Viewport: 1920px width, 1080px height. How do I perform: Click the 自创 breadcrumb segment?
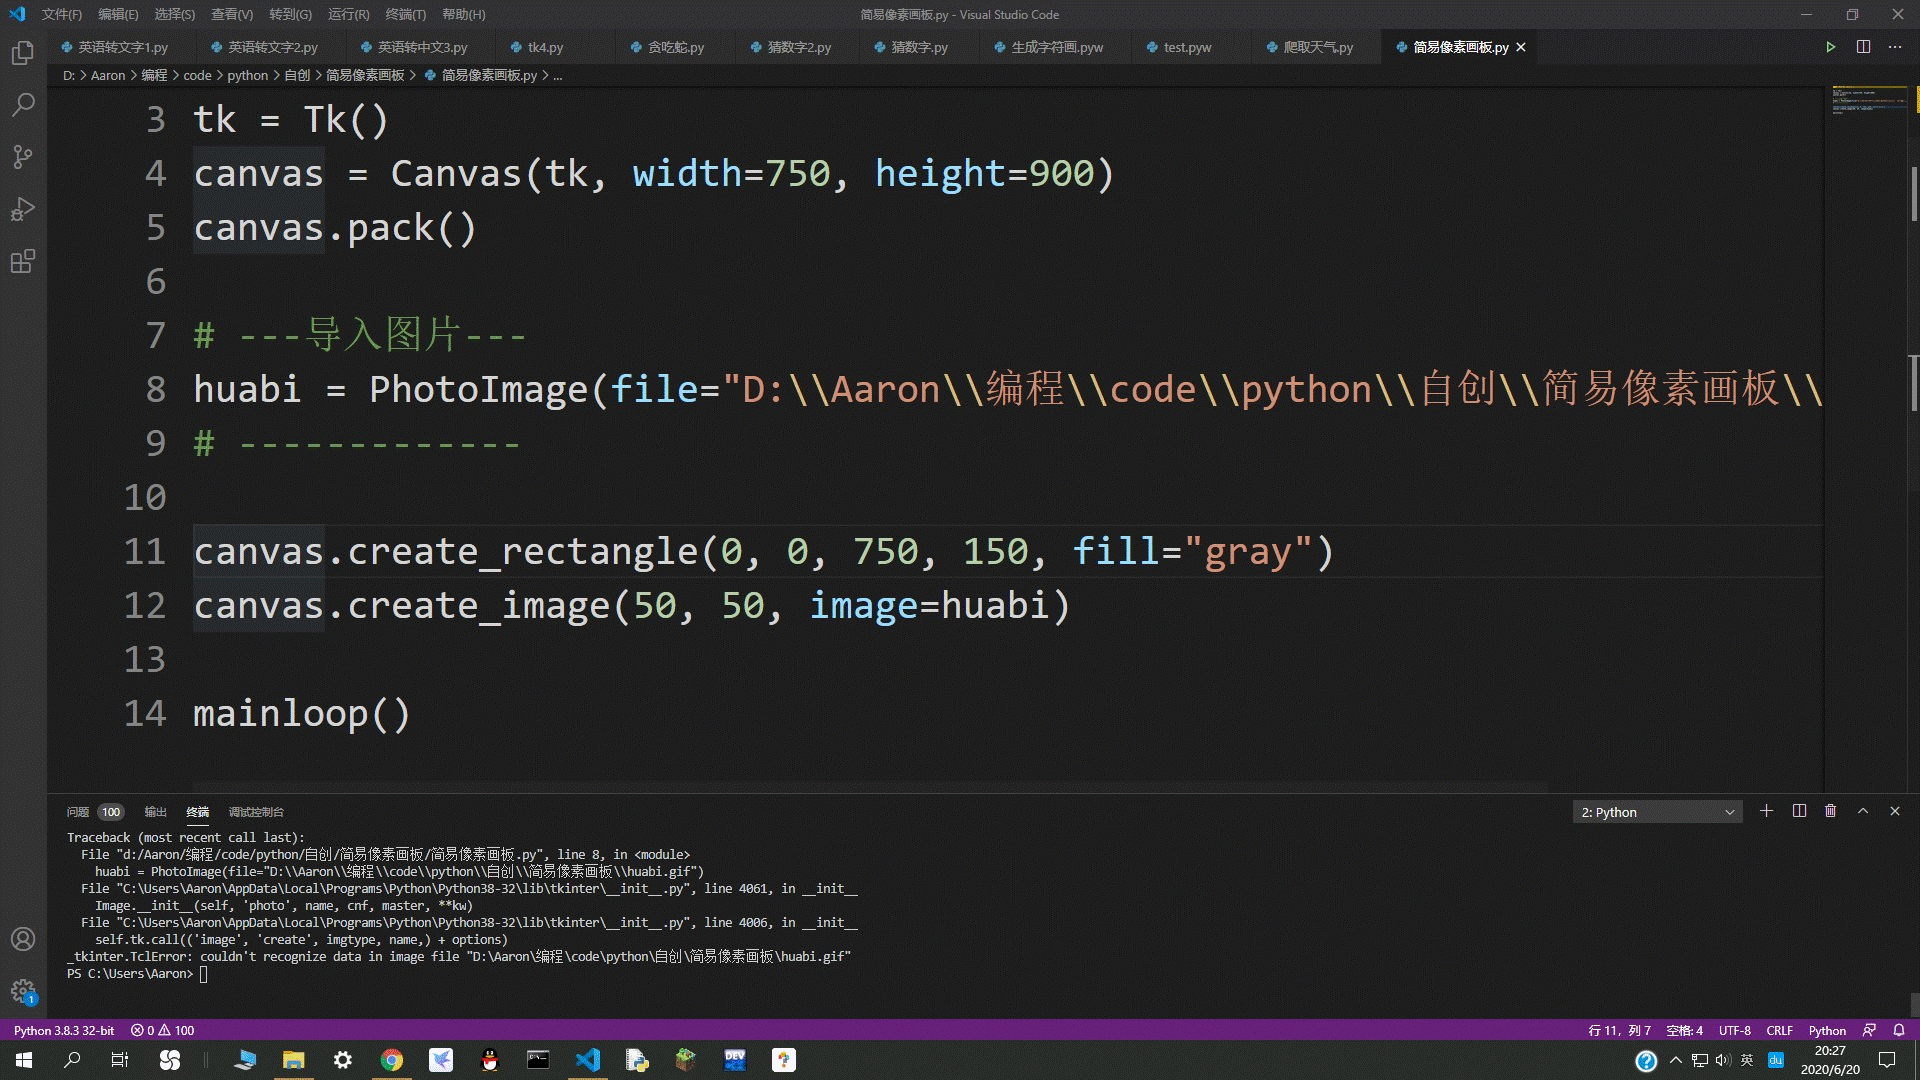(297, 75)
